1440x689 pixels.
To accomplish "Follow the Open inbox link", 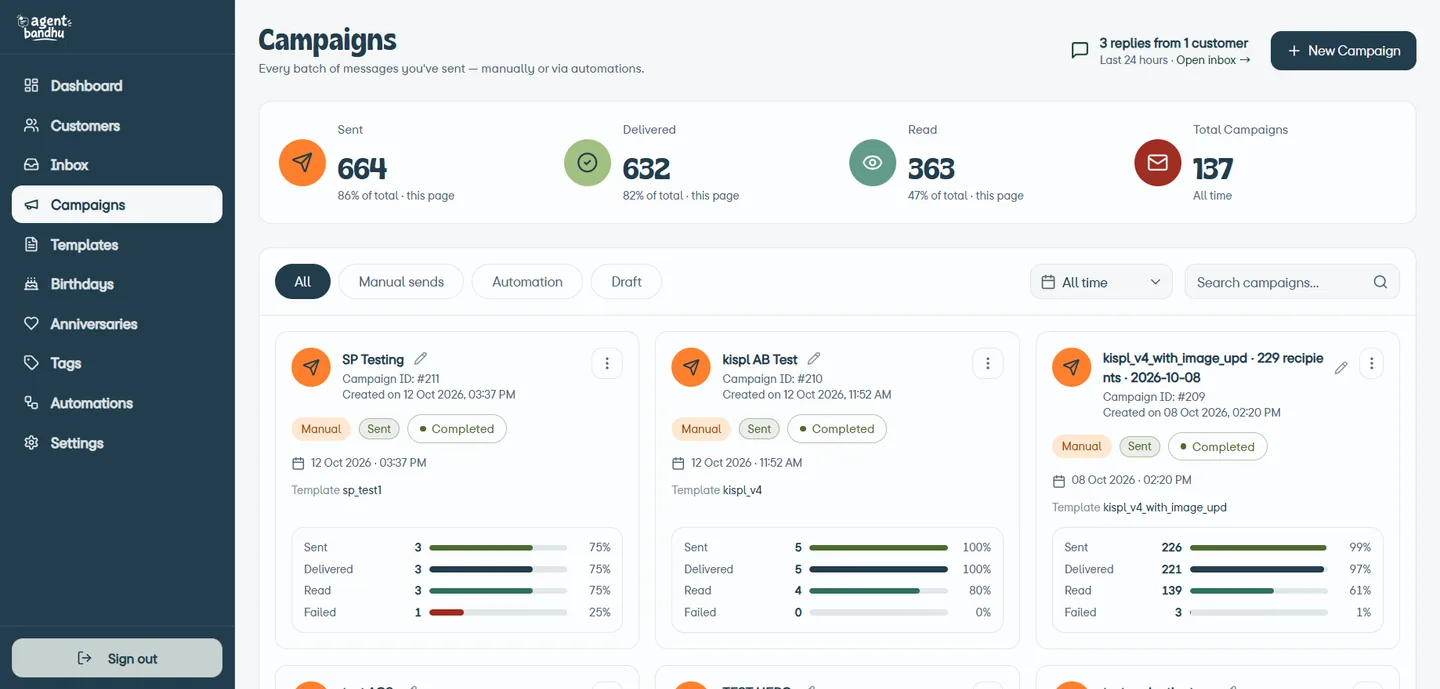I will coord(1213,60).
